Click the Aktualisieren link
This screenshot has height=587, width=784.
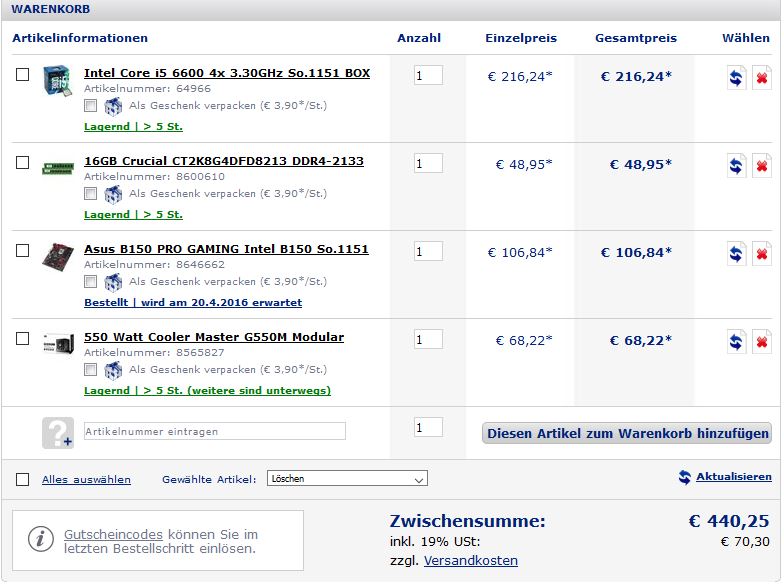(733, 477)
